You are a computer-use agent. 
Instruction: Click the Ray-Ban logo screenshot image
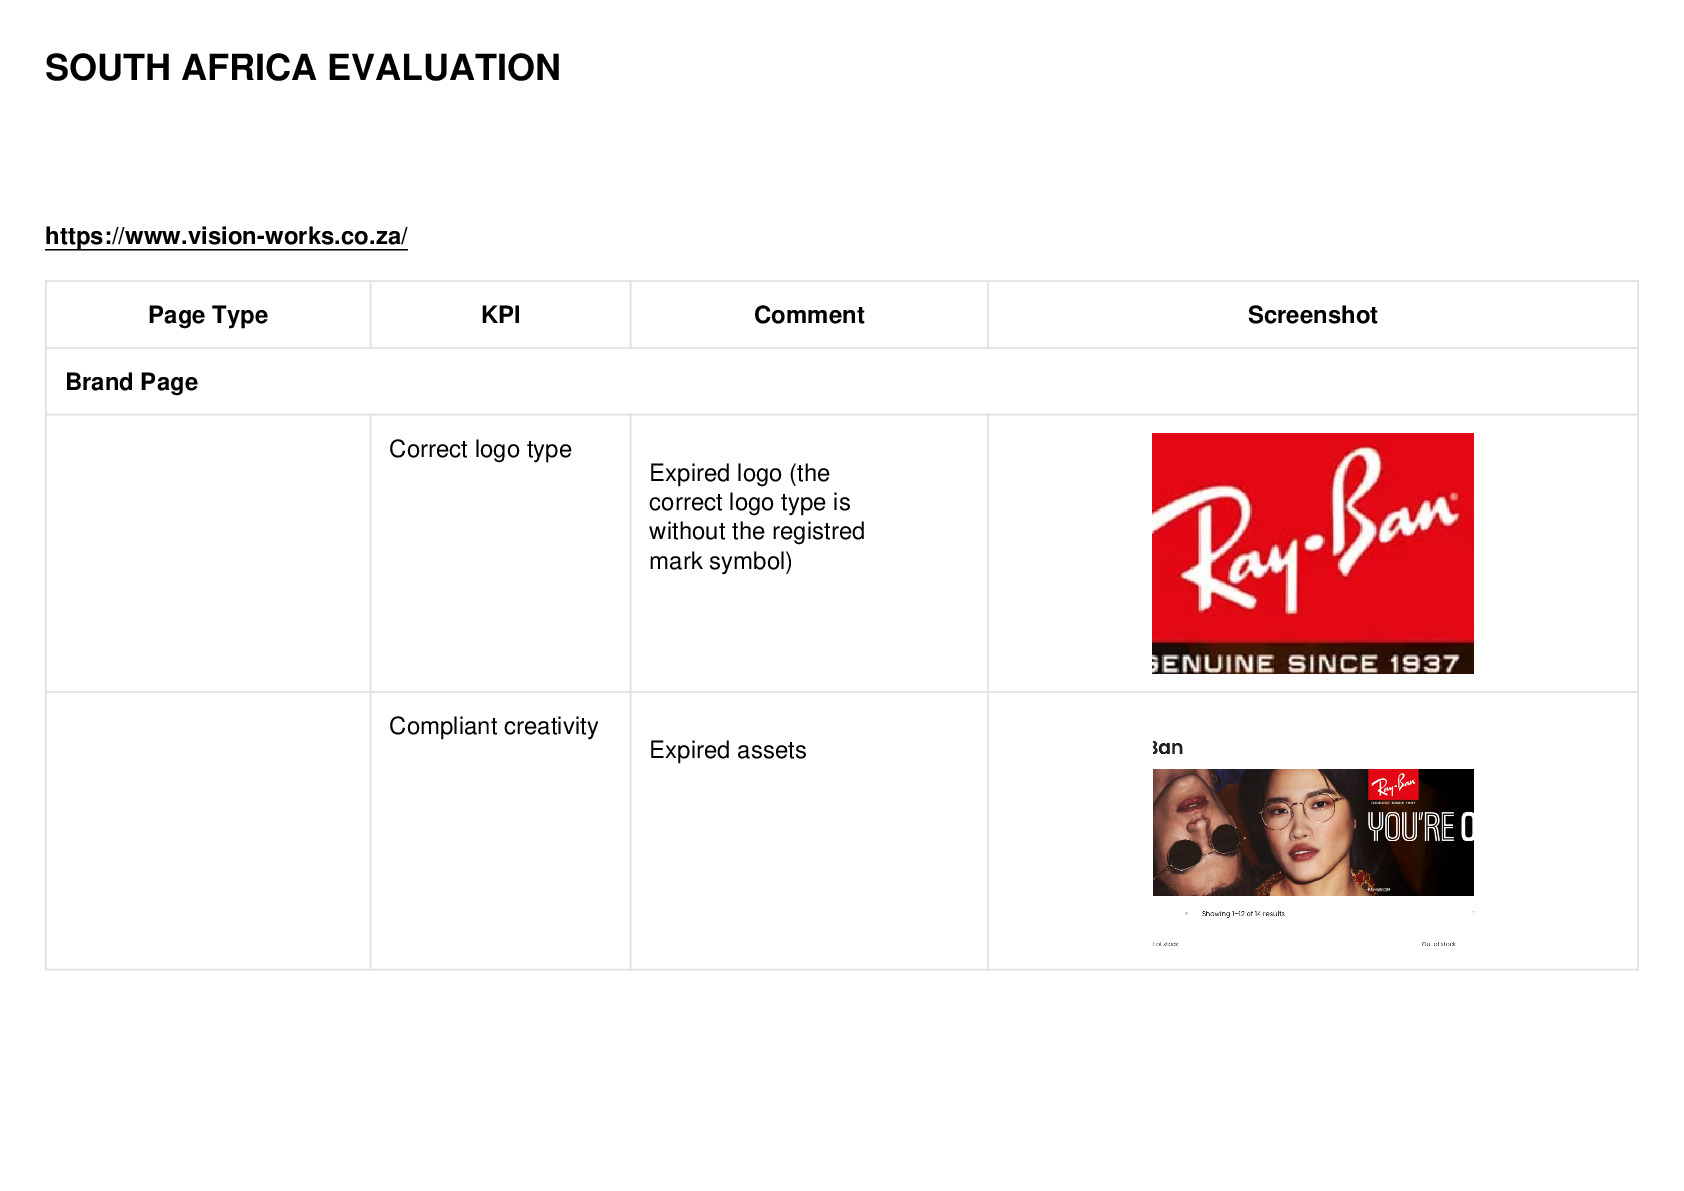[x=1312, y=553]
